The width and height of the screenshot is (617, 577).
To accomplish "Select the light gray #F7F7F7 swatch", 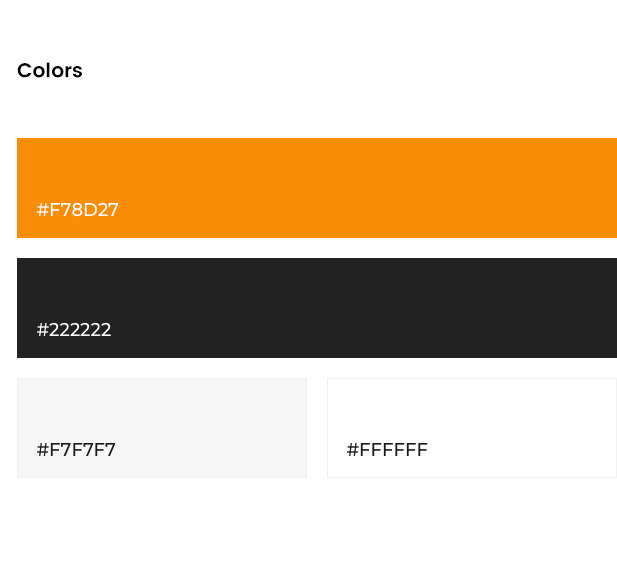I will coord(162,428).
